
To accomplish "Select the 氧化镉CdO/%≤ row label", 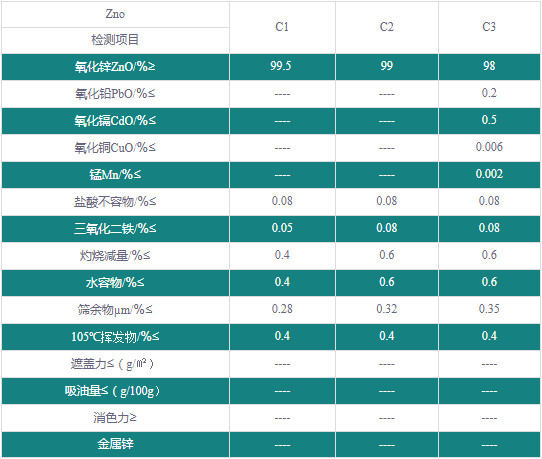I will (x=115, y=121).
